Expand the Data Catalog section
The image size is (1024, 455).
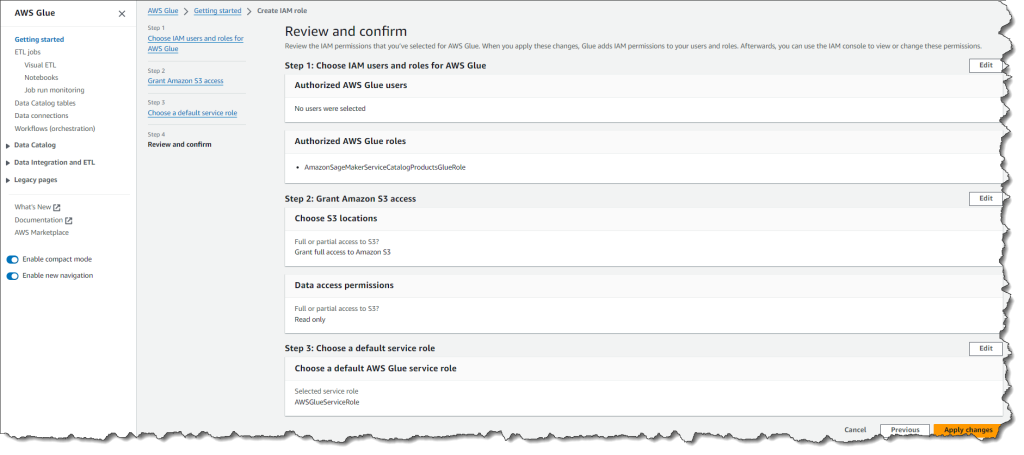(x=8, y=145)
